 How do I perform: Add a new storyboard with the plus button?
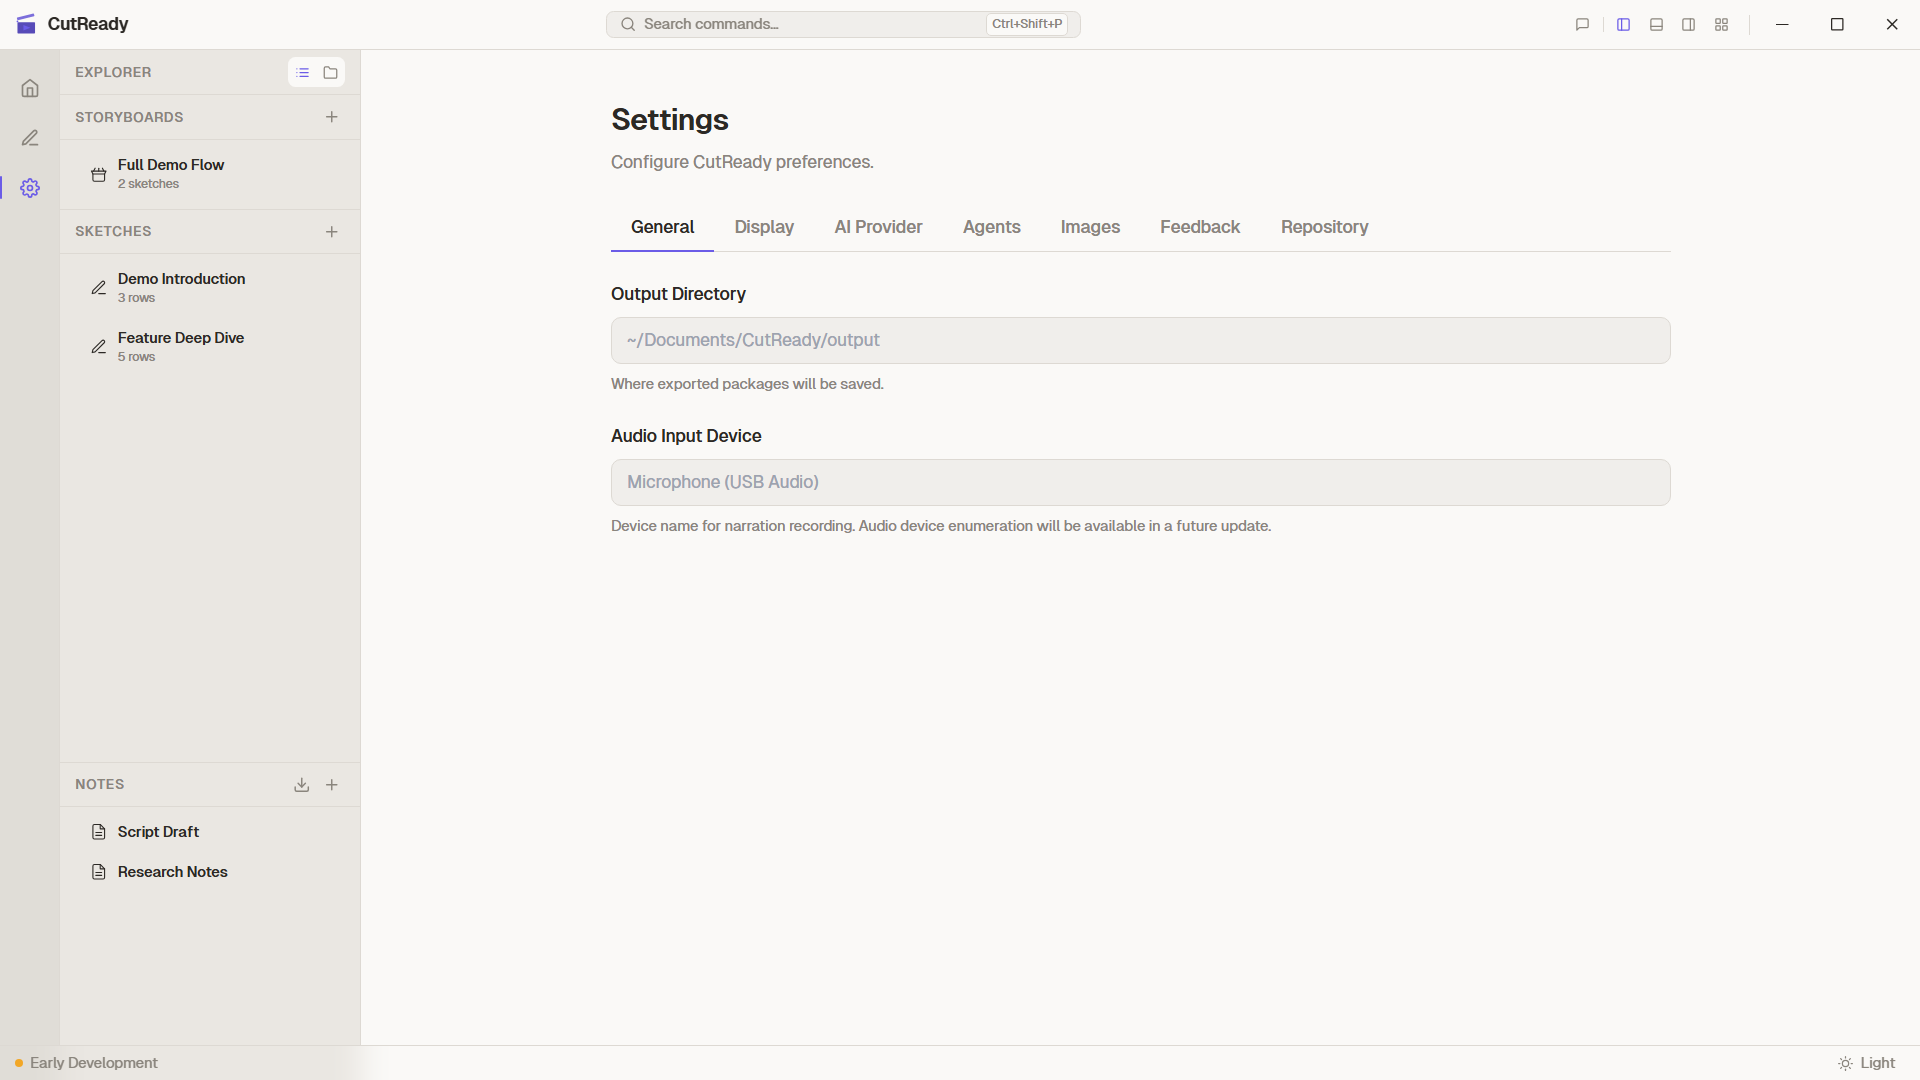coord(332,117)
